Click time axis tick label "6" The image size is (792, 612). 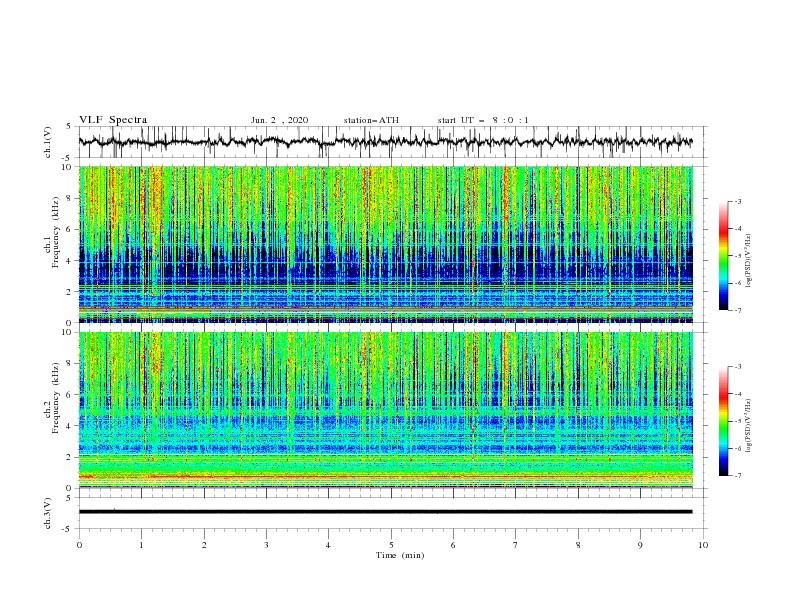(453, 545)
